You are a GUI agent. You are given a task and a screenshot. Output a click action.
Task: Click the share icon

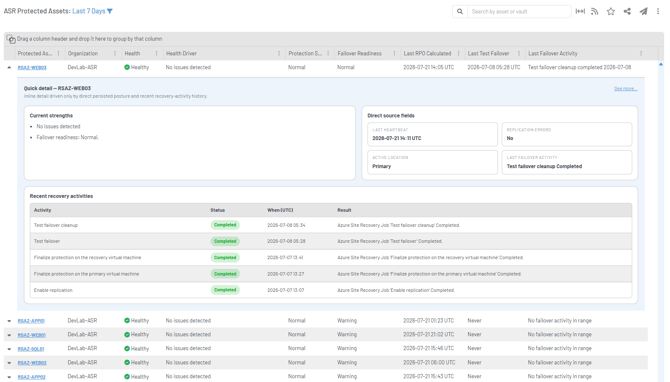(x=627, y=12)
